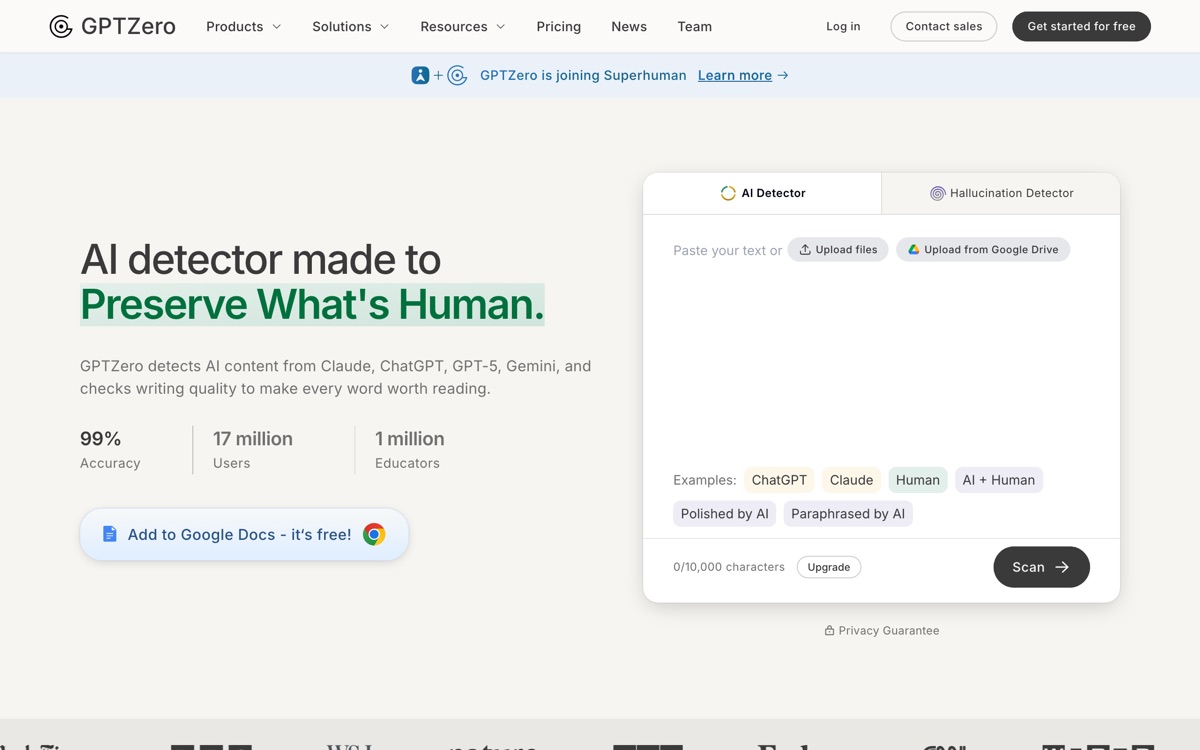Open the Resources dropdown
This screenshot has height=750, width=1200.
pos(463,27)
